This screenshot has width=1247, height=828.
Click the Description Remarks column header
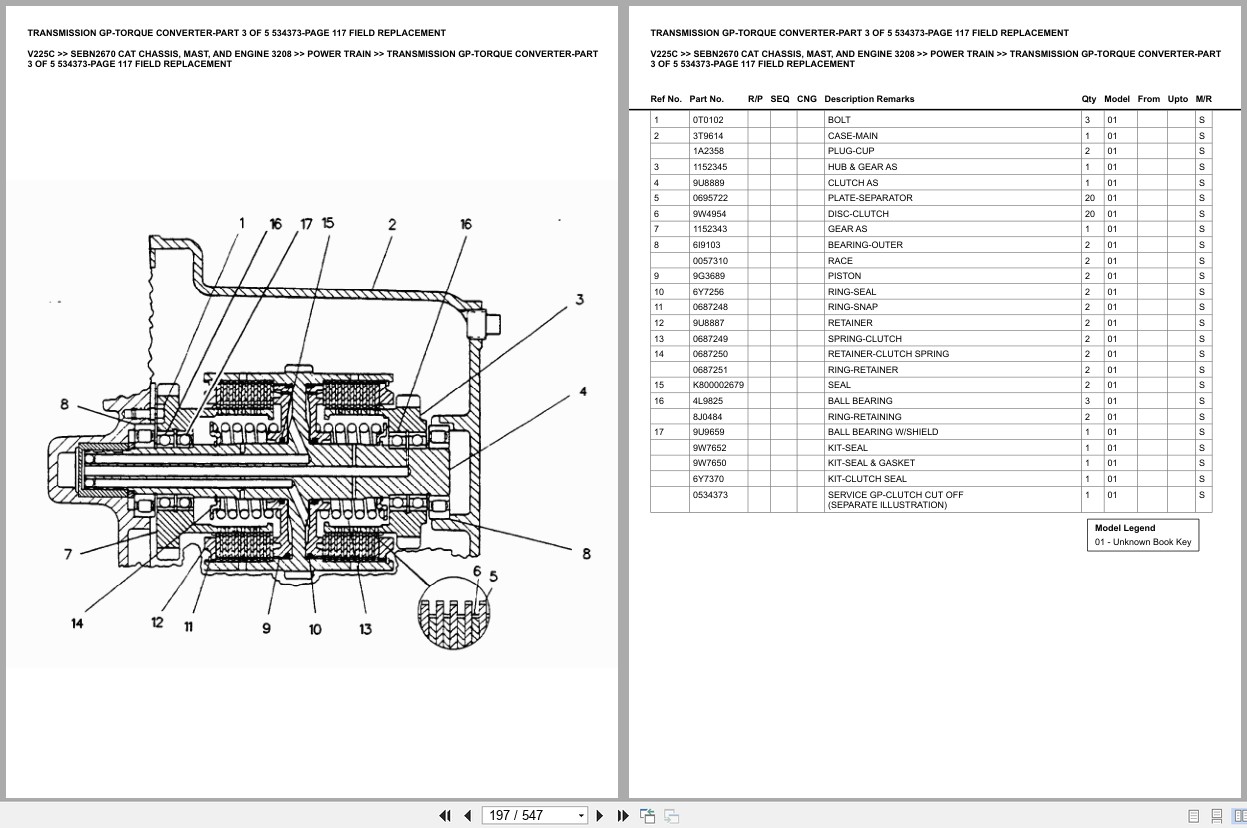[869, 99]
